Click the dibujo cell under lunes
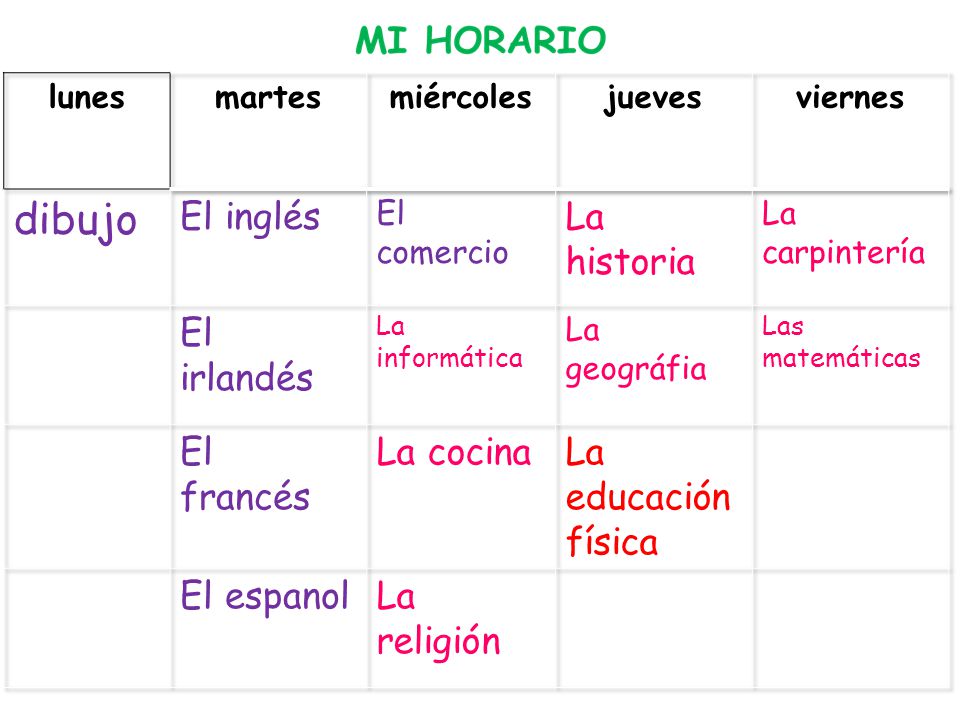960x720 pixels. pos(89,249)
